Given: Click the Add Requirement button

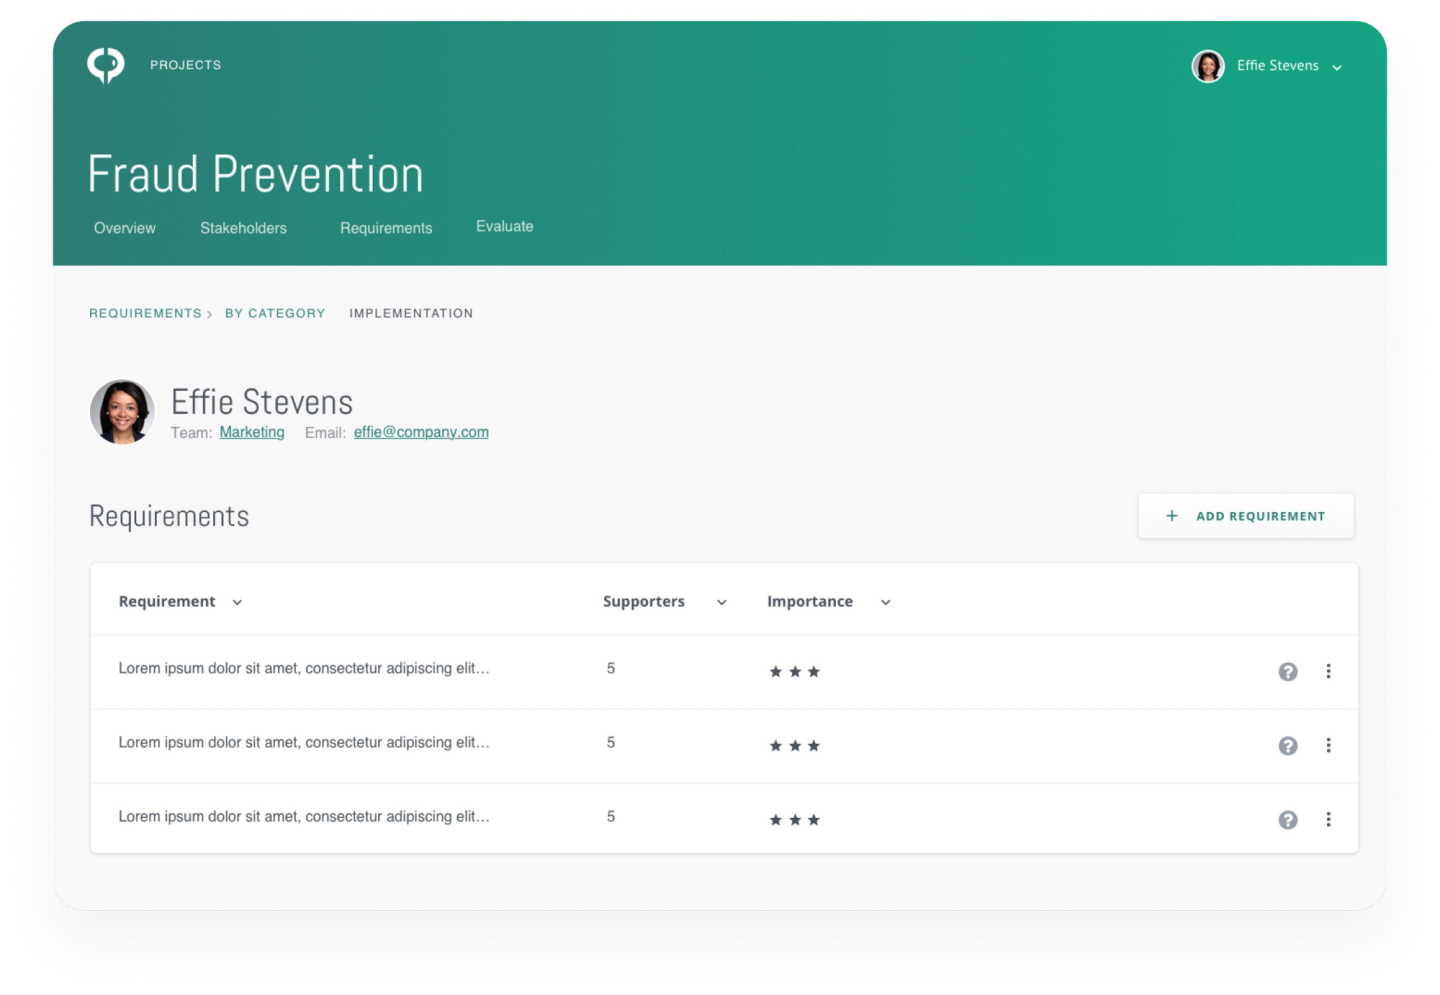Looking at the screenshot, I should pyautogui.click(x=1246, y=515).
